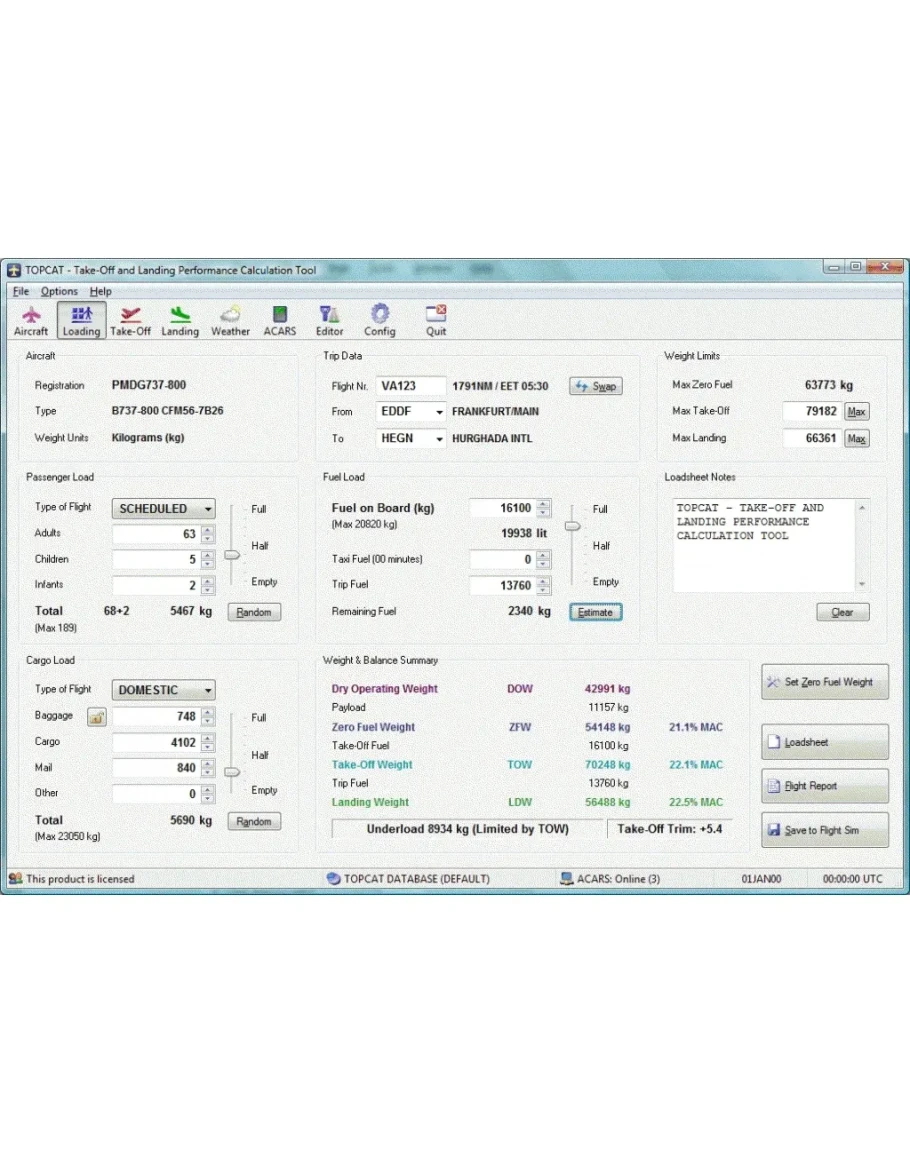This screenshot has height=1155, width=910.
Task: Open the Aircraft toolbar page
Action: tap(31, 321)
